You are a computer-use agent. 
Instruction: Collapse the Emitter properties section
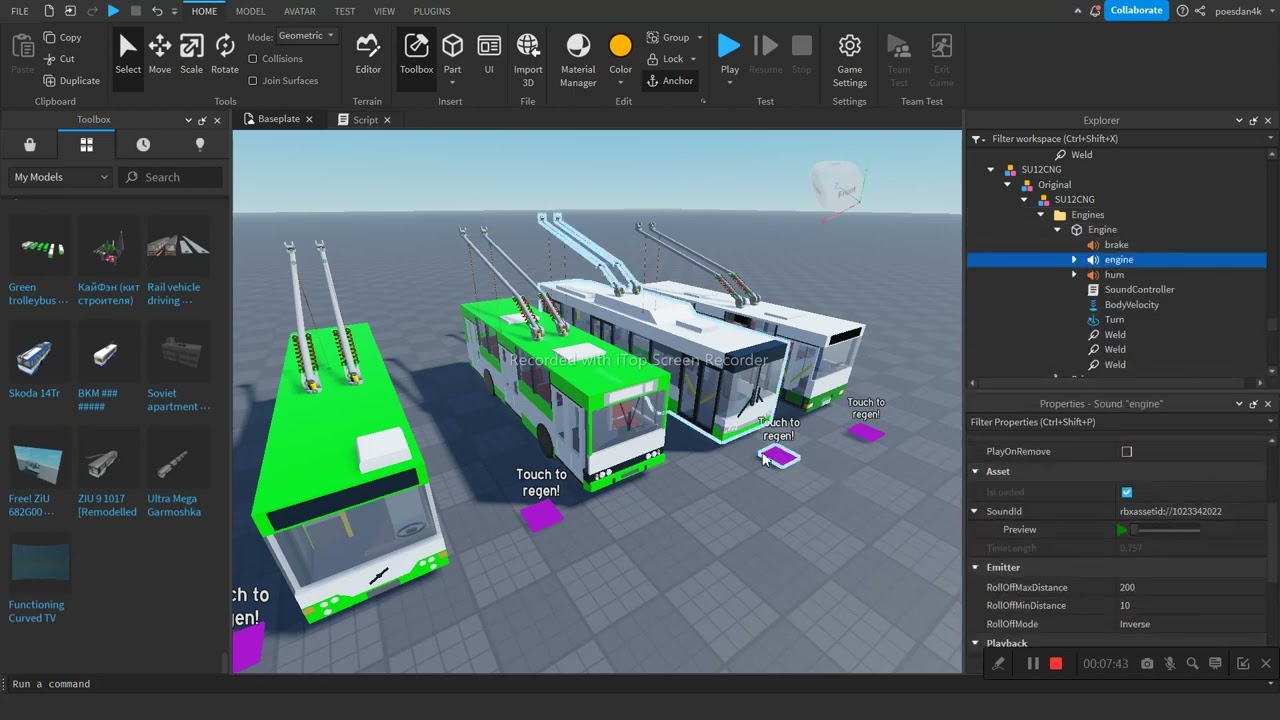(x=975, y=568)
